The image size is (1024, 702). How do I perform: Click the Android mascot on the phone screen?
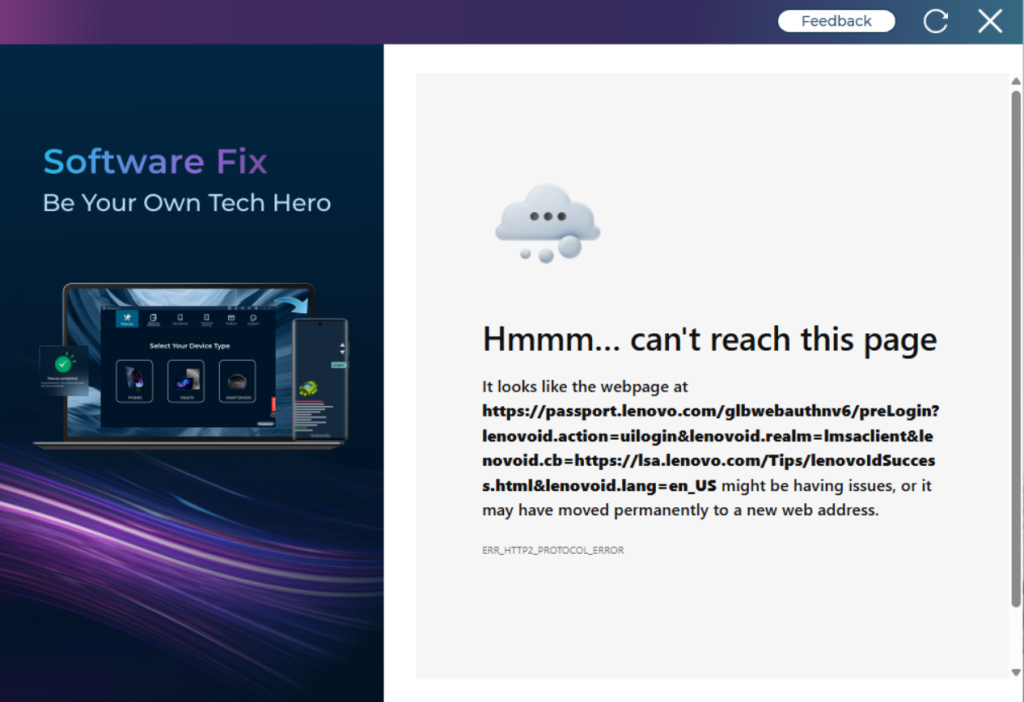pos(308,387)
